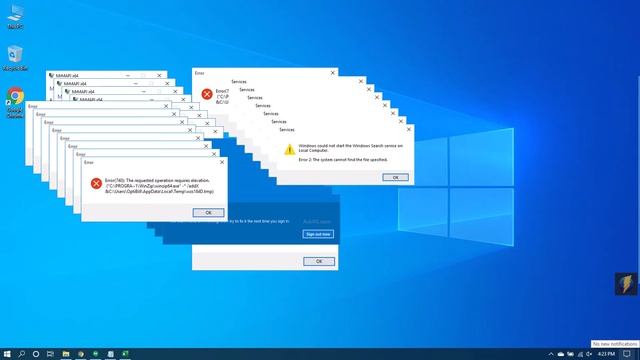Show hidden system tray icons chevron

551,354
